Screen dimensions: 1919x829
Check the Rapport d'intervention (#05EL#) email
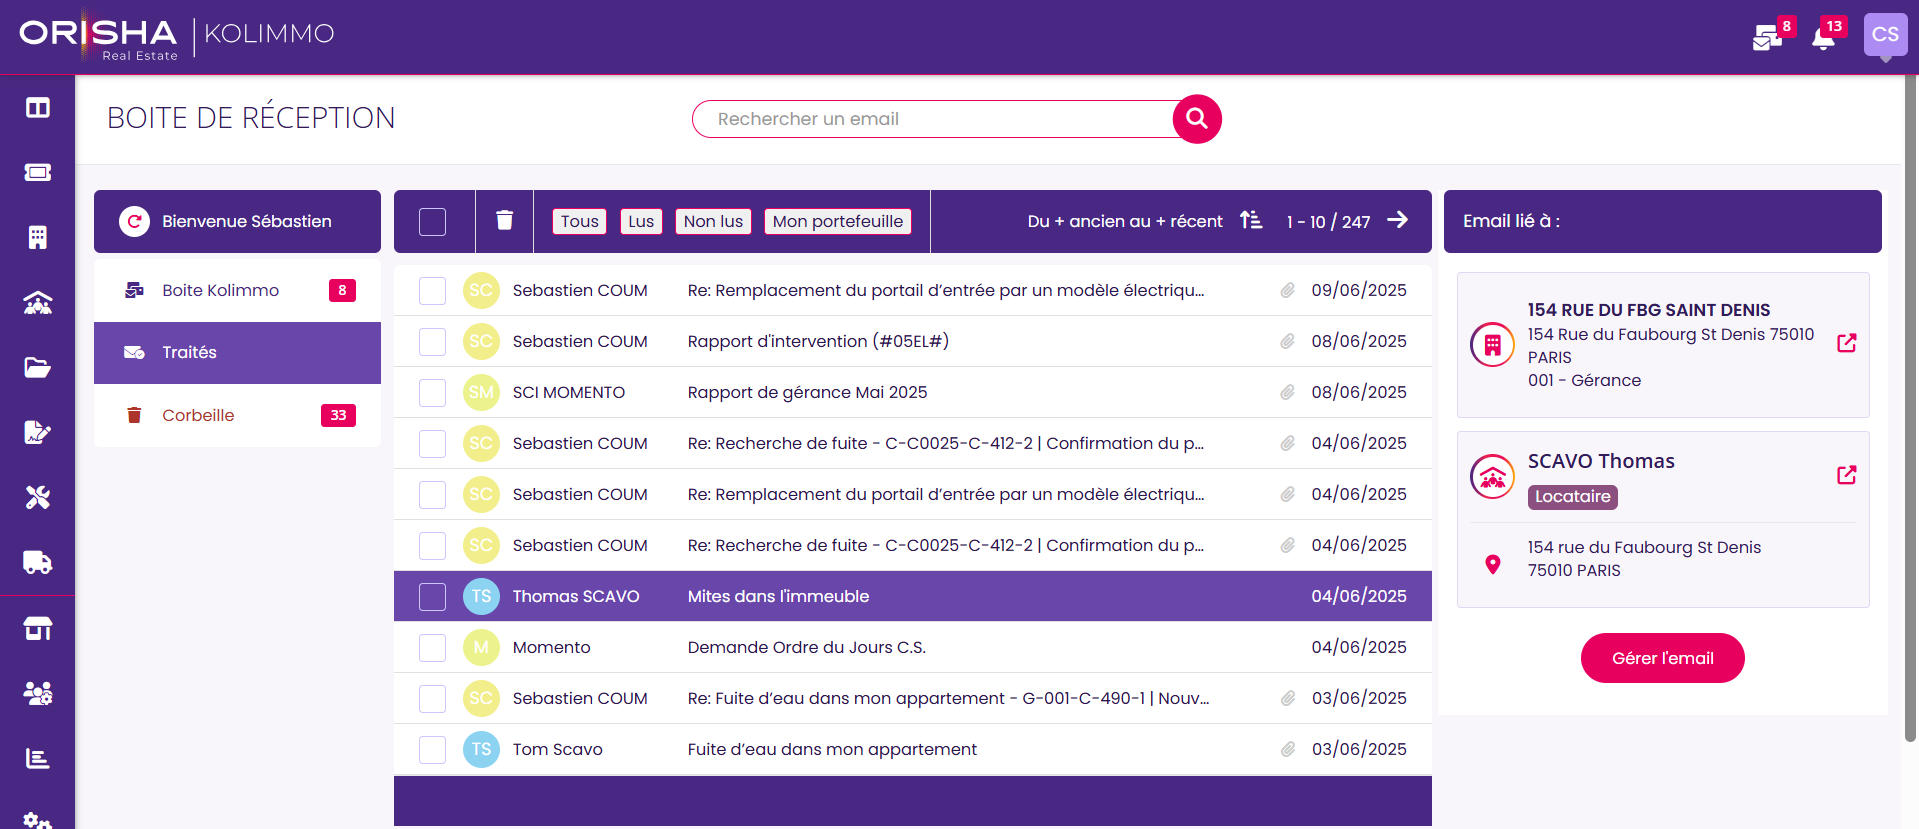point(432,341)
